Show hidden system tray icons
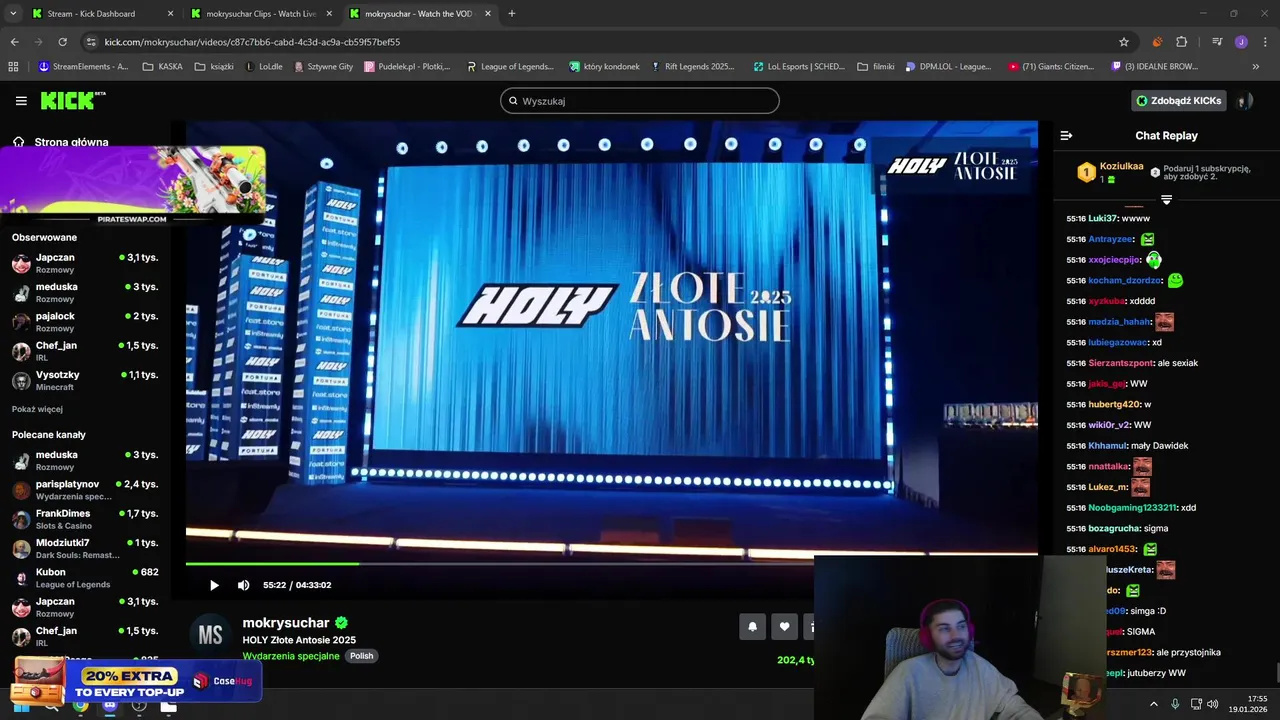This screenshot has height=720, width=1280. [x=1153, y=704]
